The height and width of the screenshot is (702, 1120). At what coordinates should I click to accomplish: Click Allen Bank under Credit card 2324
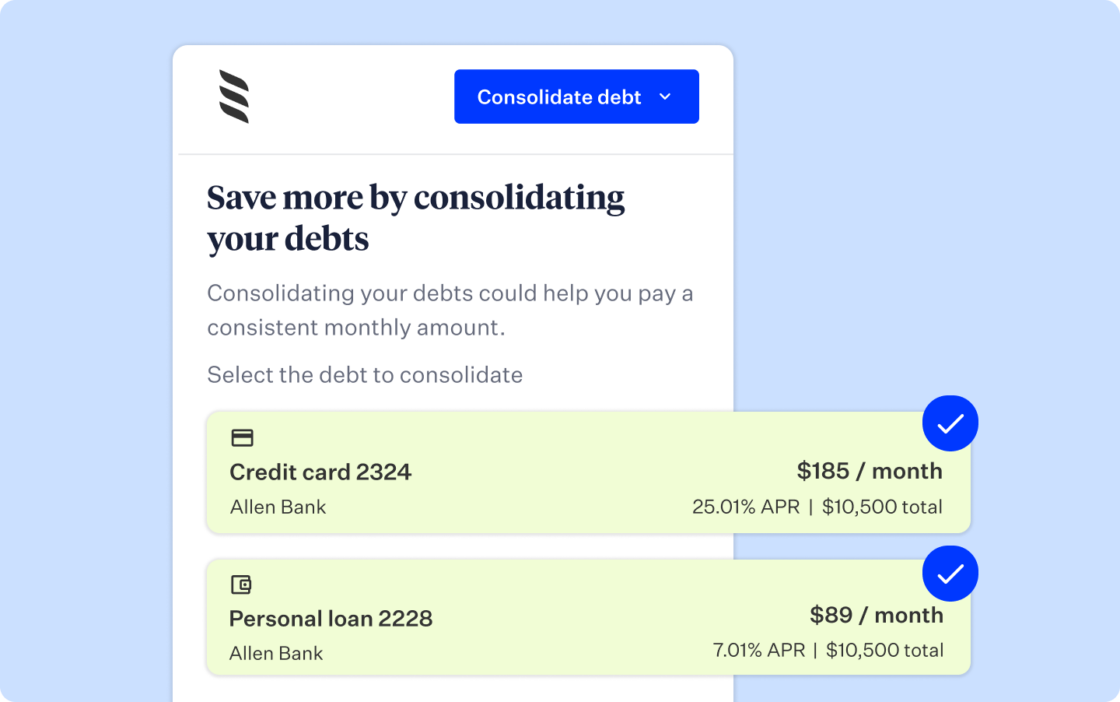[x=278, y=507]
